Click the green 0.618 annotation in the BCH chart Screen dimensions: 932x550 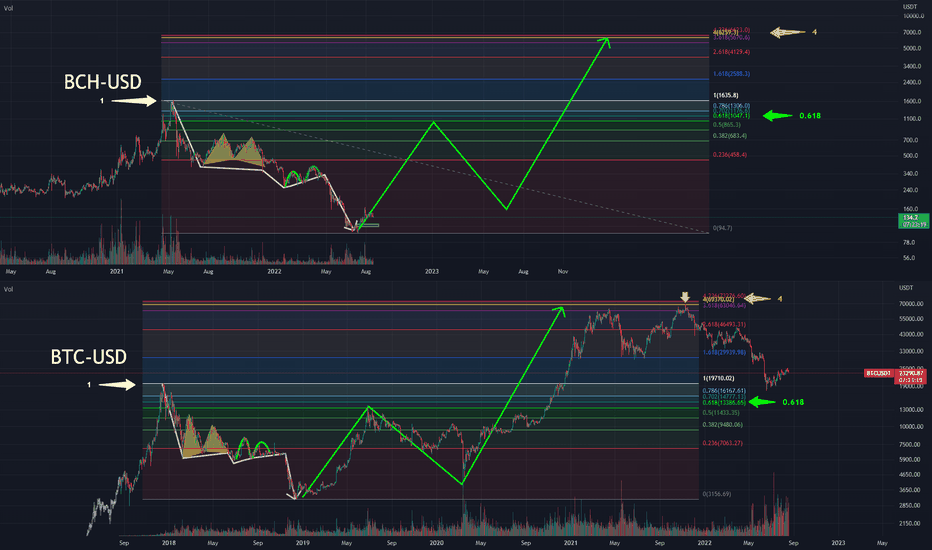coord(810,116)
